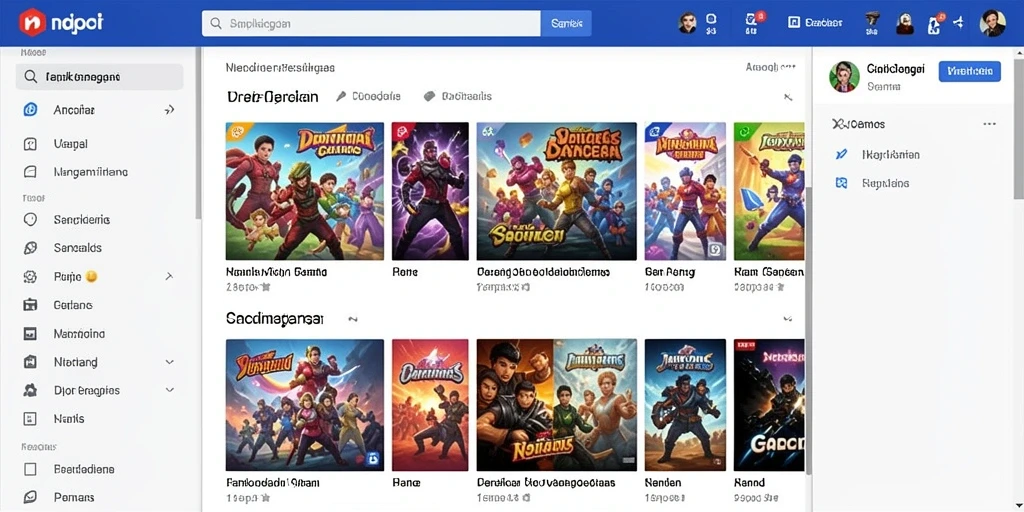Click the tag icon beside Gacheanis
This screenshot has height=512, width=1024.
429,97
